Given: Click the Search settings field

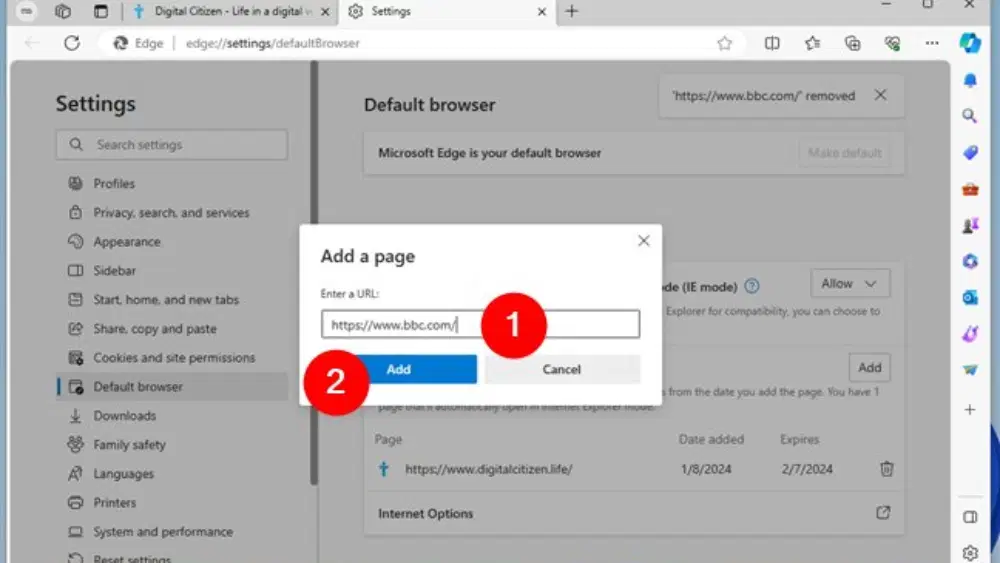Looking at the screenshot, I should click(172, 145).
